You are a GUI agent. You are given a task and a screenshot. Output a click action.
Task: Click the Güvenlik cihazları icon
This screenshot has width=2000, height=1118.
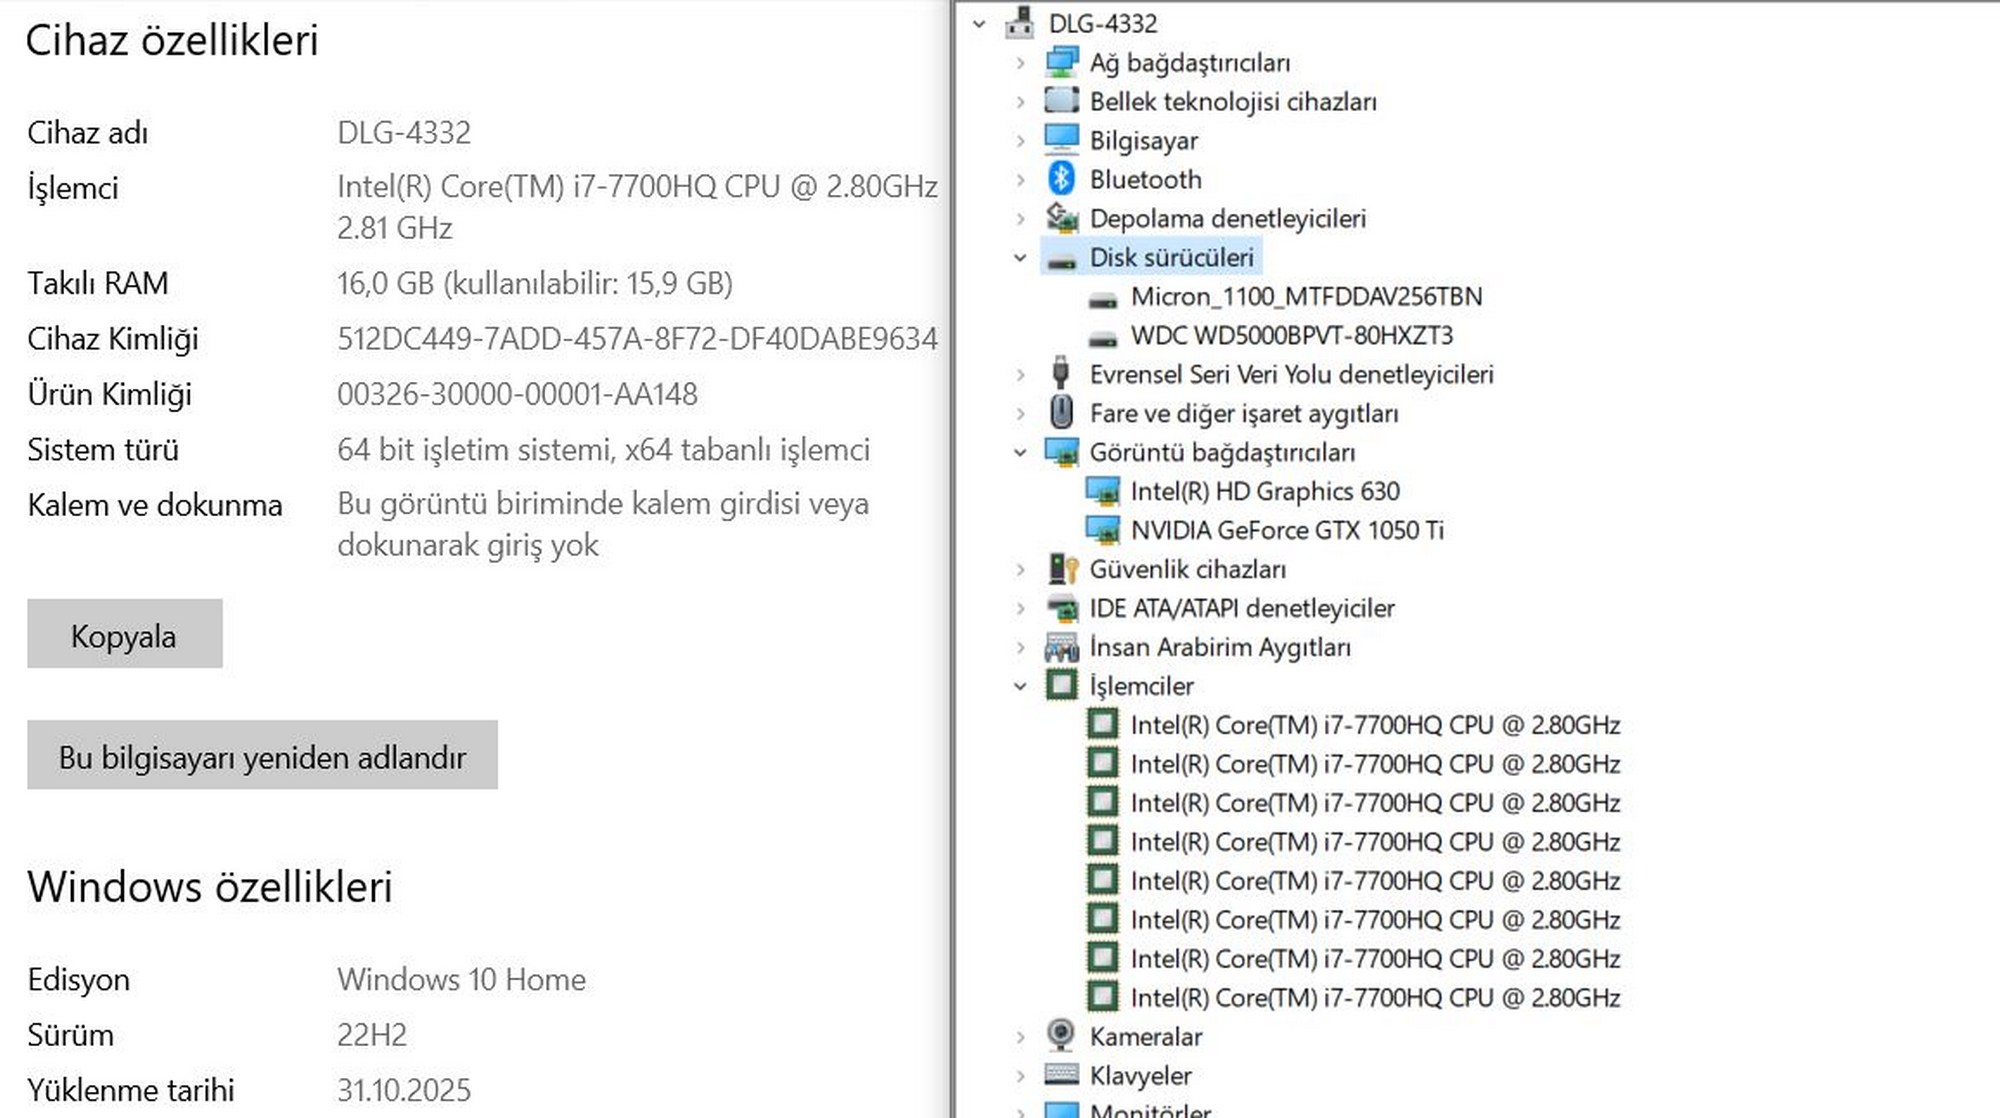click(x=1061, y=569)
